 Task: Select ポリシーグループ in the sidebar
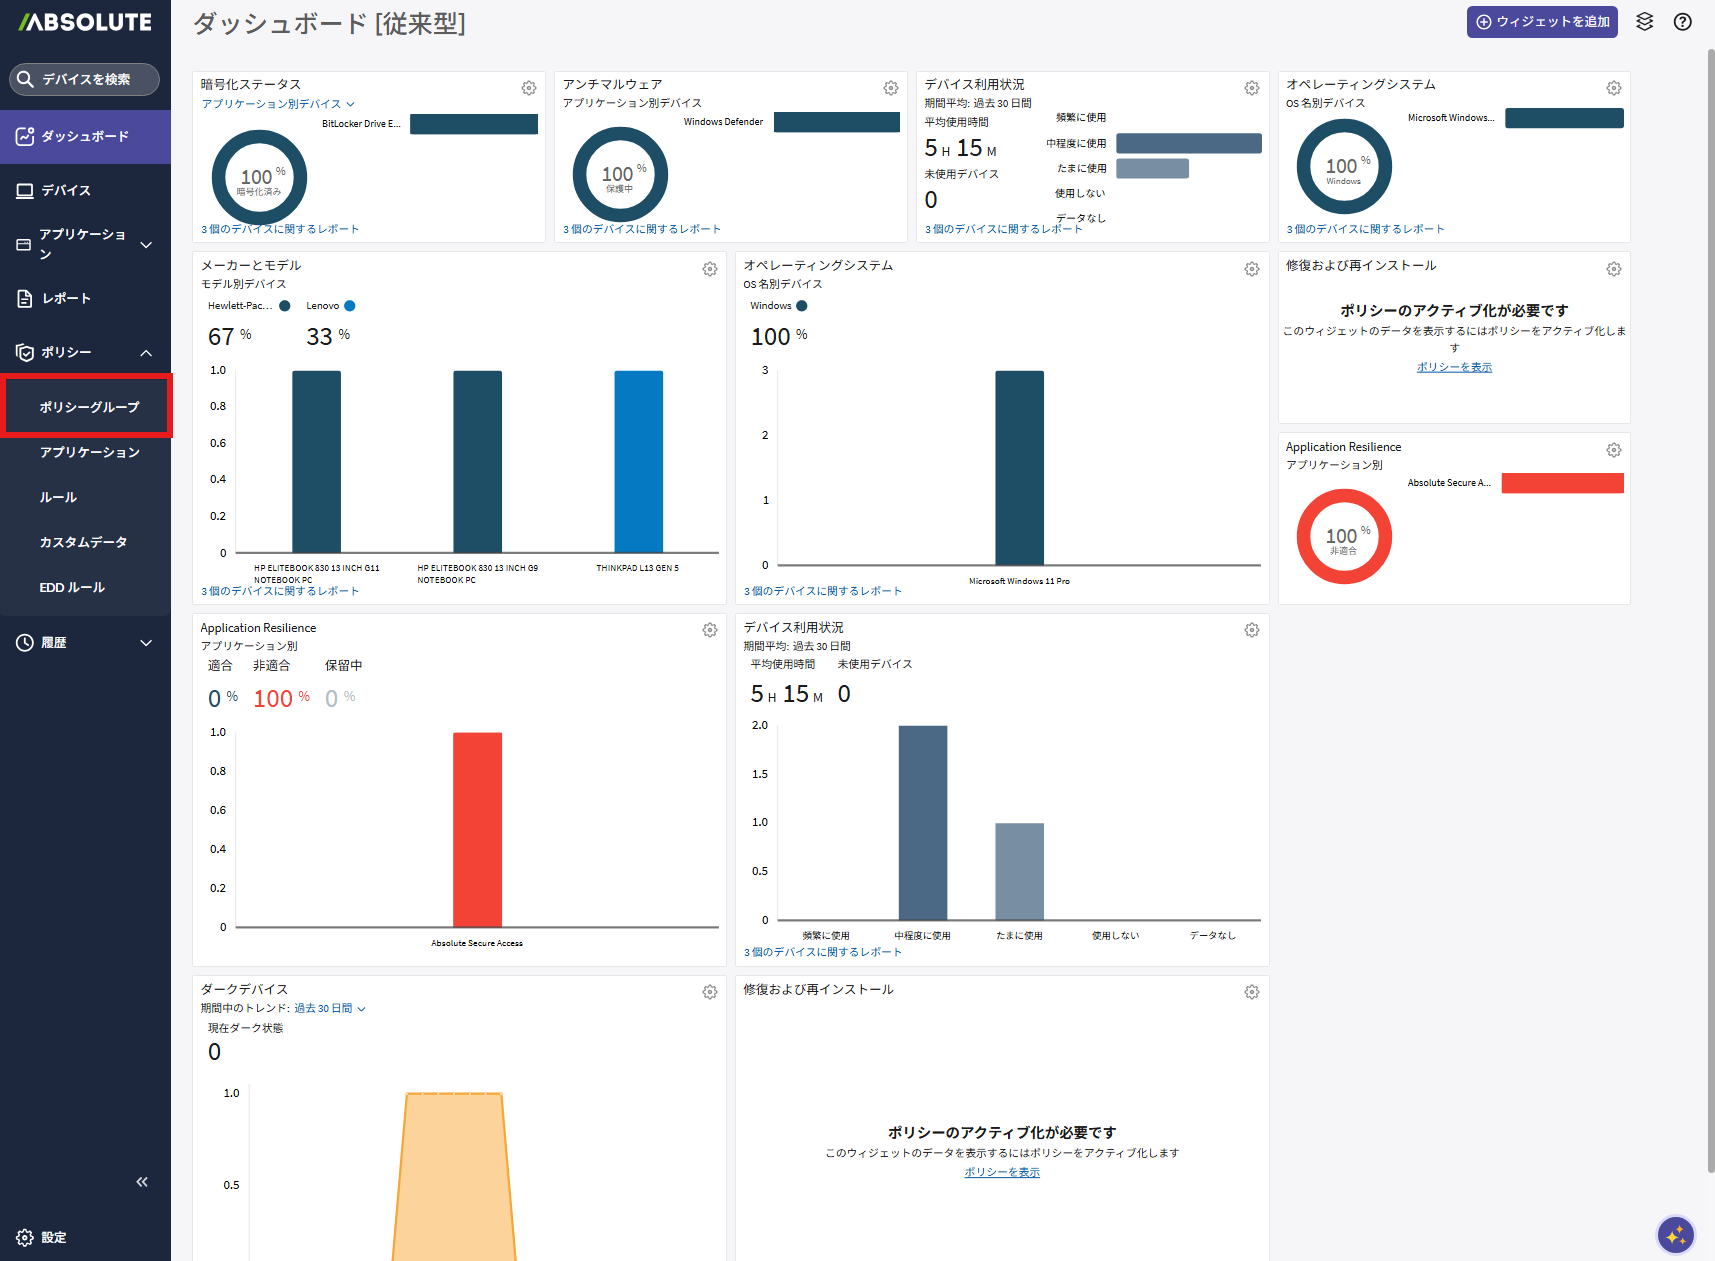(89, 407)
